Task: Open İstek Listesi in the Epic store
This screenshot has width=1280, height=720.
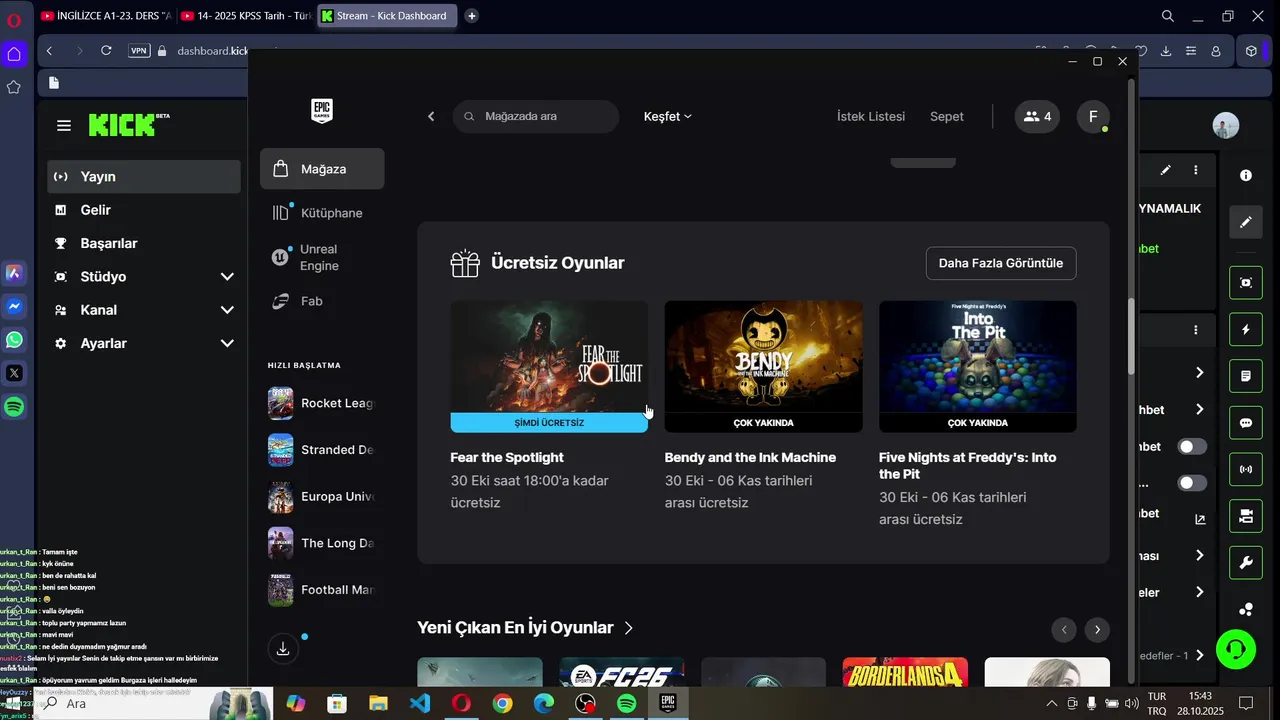Action: 871,117
